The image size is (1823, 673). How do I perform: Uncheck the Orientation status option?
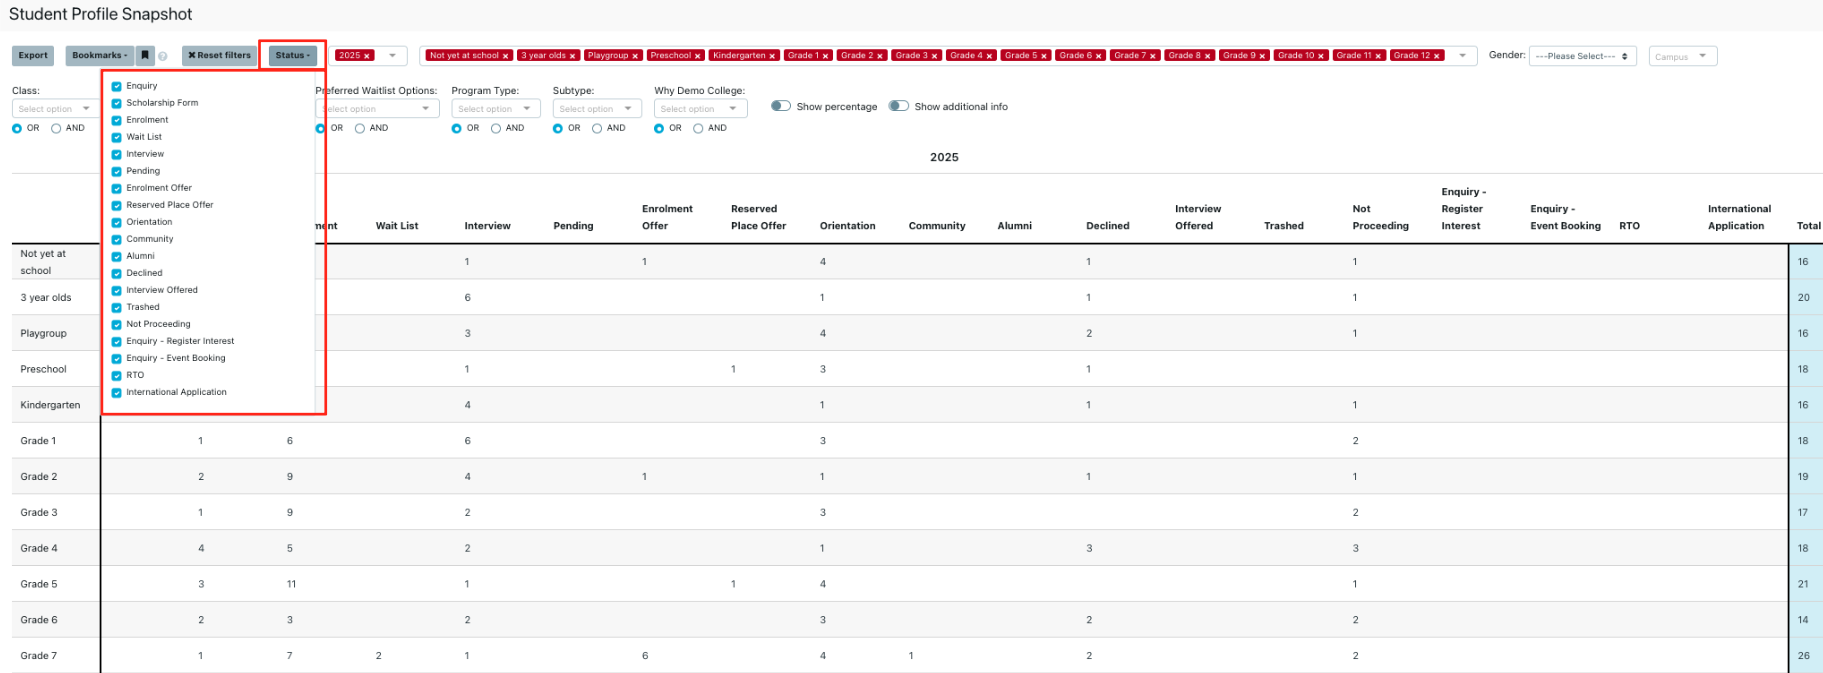pos(117,222)
